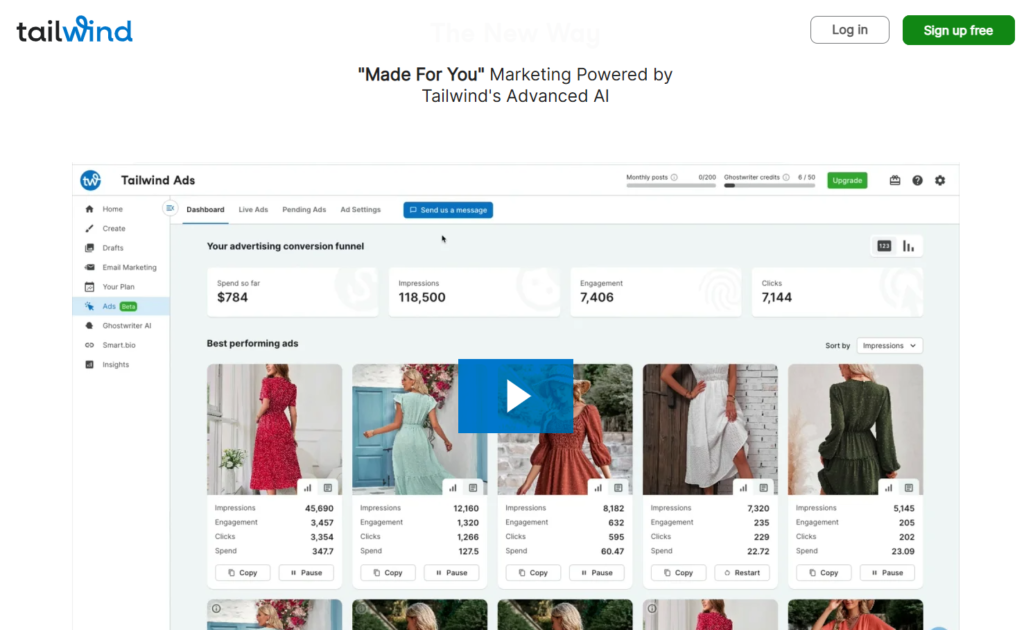Click the Ghostwriter credits info icon
Screen dimensions: 1024x630
click(x=786, y=177)
